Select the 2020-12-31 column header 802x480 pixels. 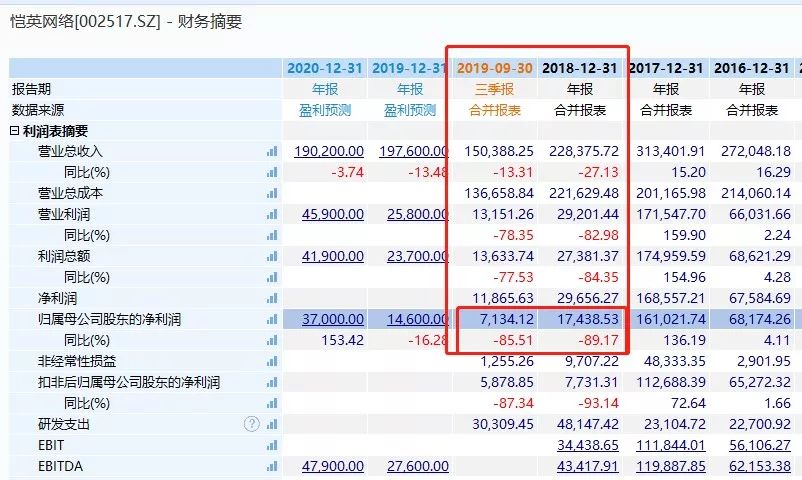(x=325, y=68)
